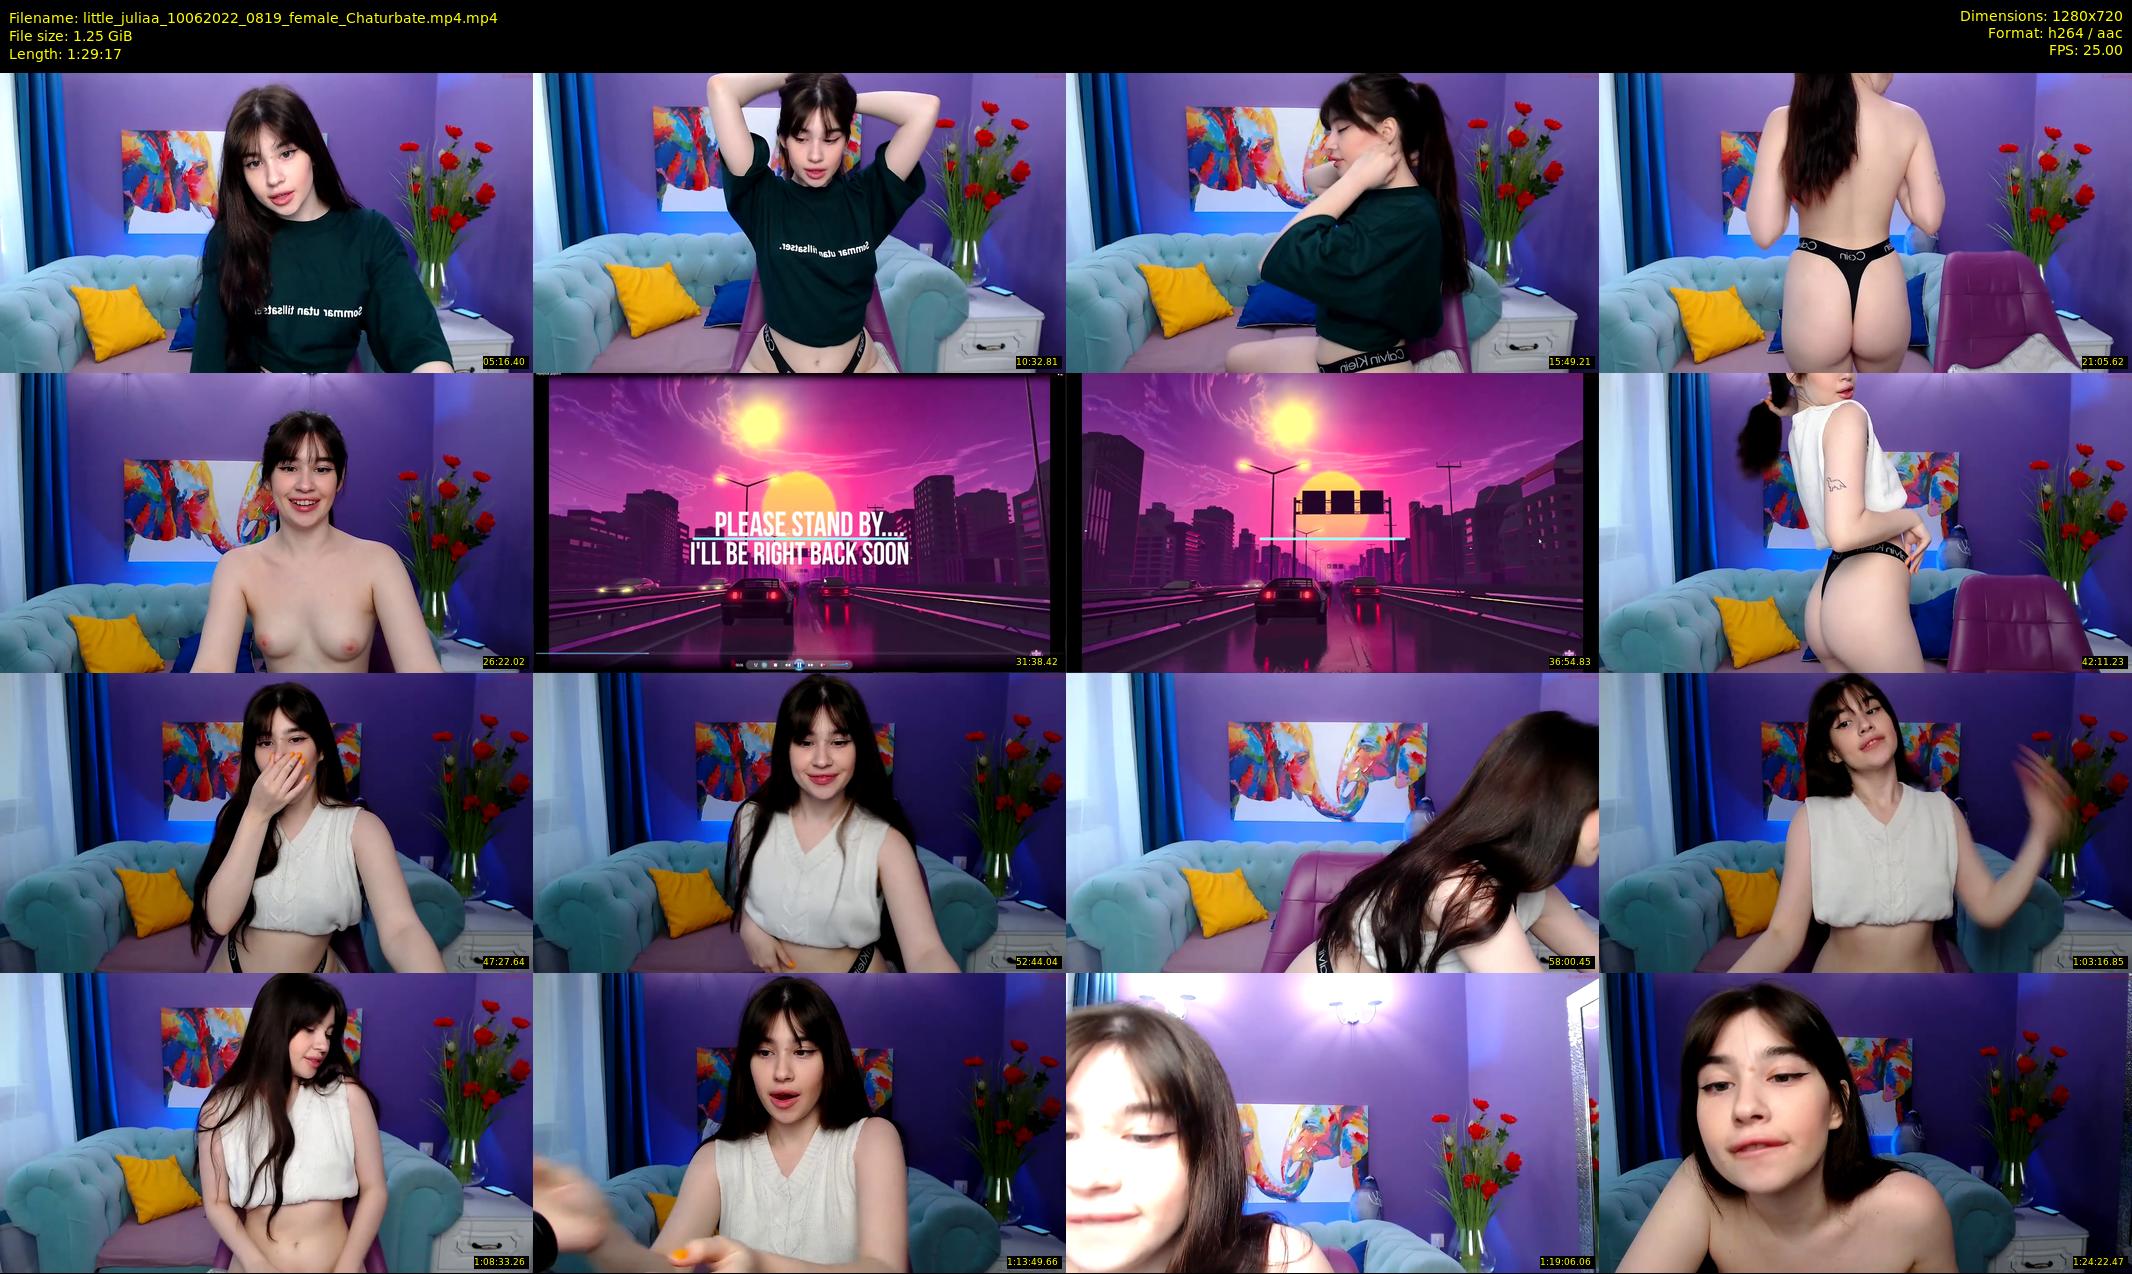Screen dimensions: 2132x1274
Task: Pause playback in the embedded media player
Action: pyautogui.click(x=799, y=665)
